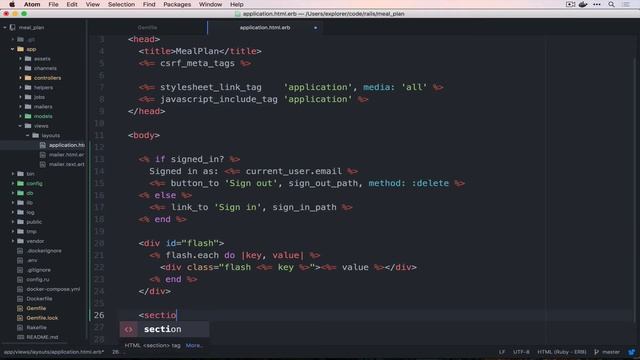Accept the 'section' autocomplete suggestion
640x360 pixels.
[x=164, y=329]
